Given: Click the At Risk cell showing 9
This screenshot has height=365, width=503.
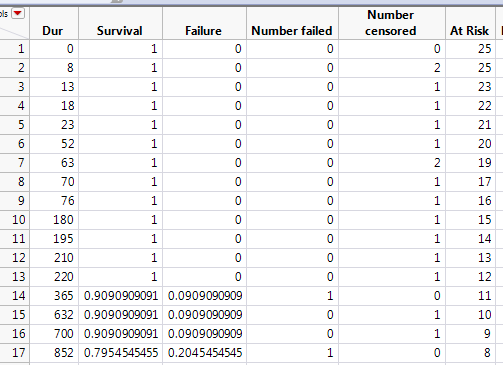Looking at the screenshot, I should 470,334.
